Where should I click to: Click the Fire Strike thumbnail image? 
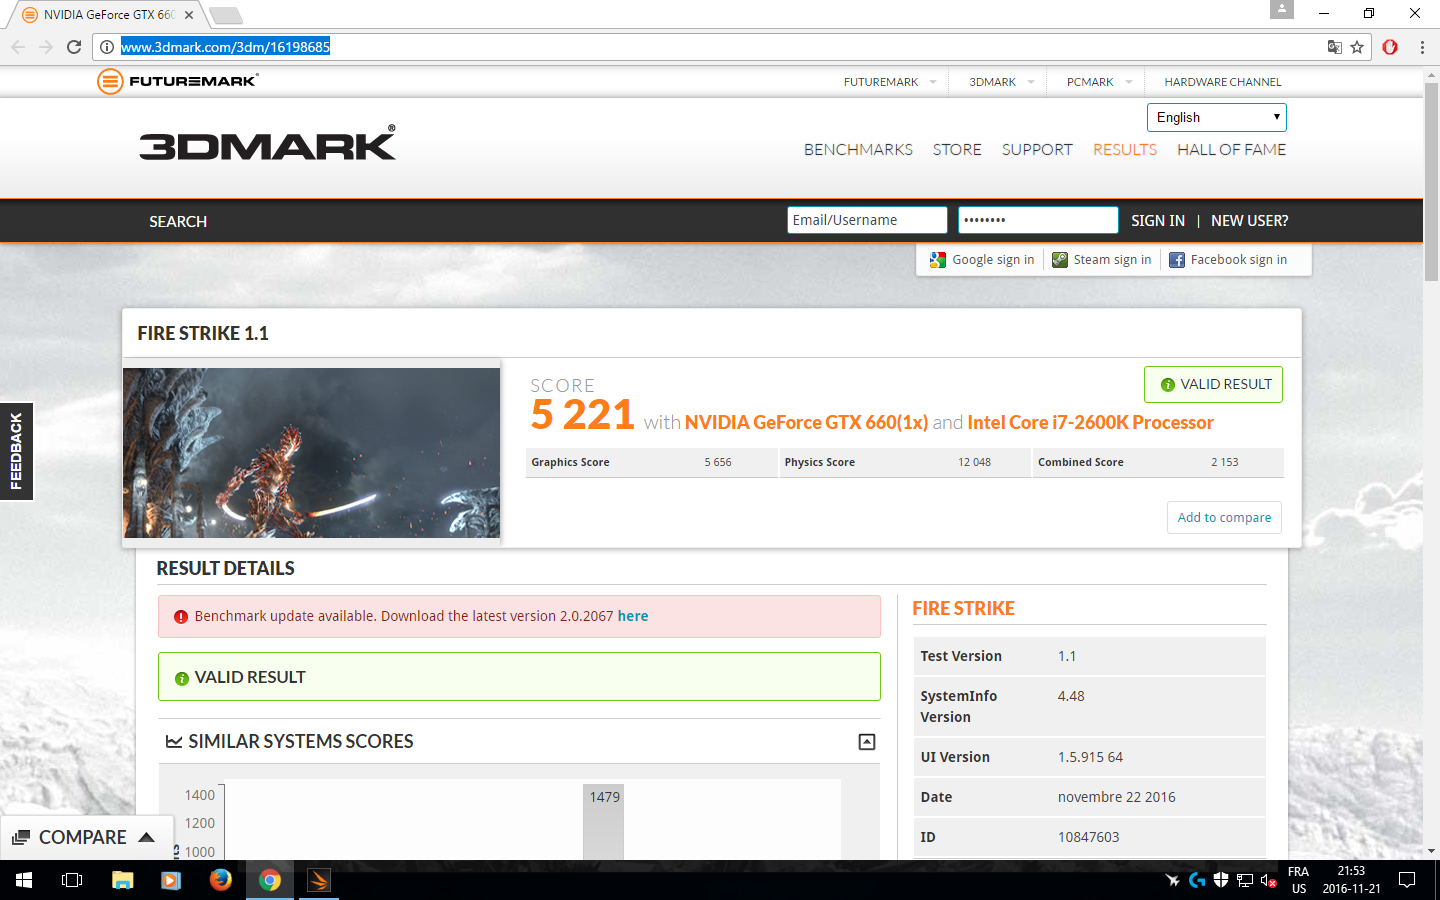coord(311,453)
